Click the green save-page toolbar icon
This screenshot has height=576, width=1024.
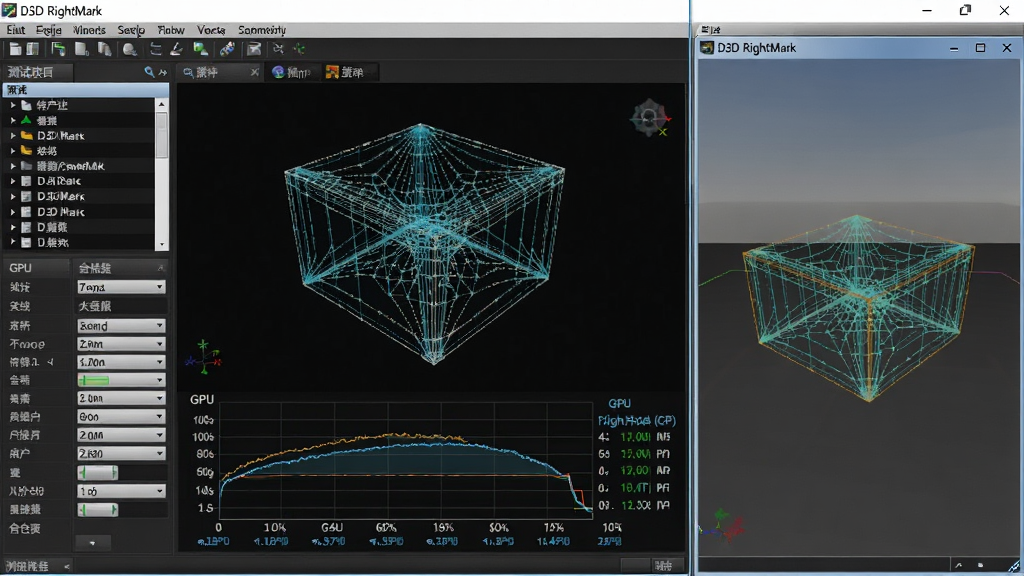(58, 49)
